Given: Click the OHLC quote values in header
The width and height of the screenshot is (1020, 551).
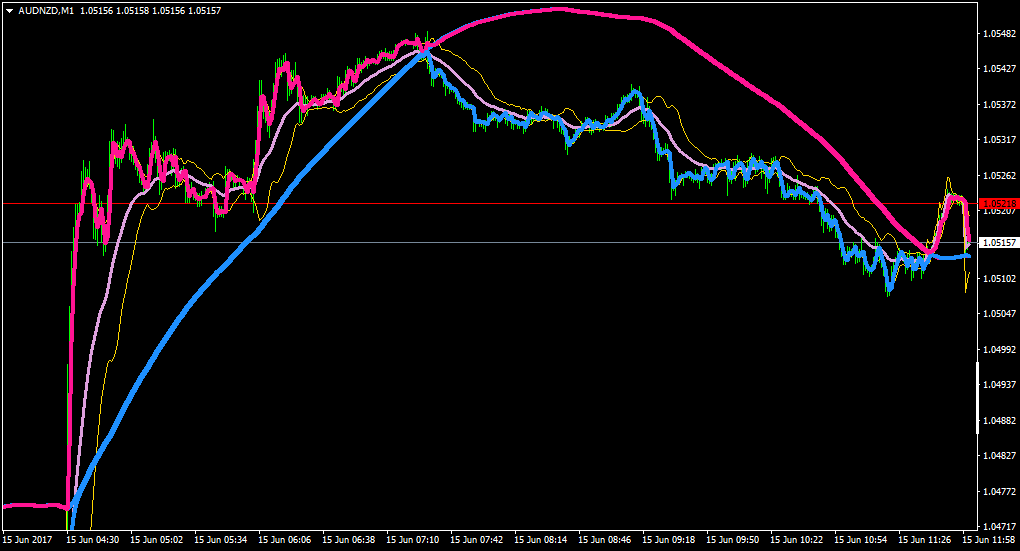Looking at the screenshot, I should (x=150, y=11).
